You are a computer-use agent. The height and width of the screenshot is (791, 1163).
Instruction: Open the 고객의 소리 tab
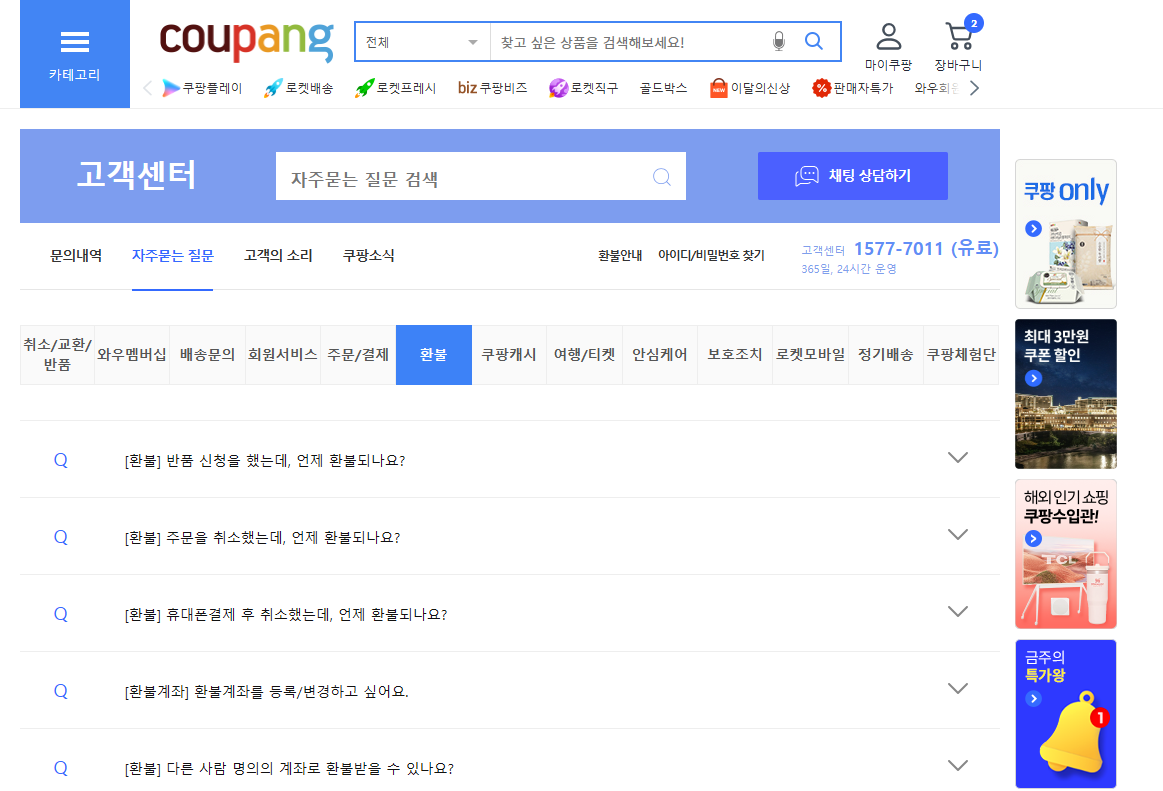point(278,256)
